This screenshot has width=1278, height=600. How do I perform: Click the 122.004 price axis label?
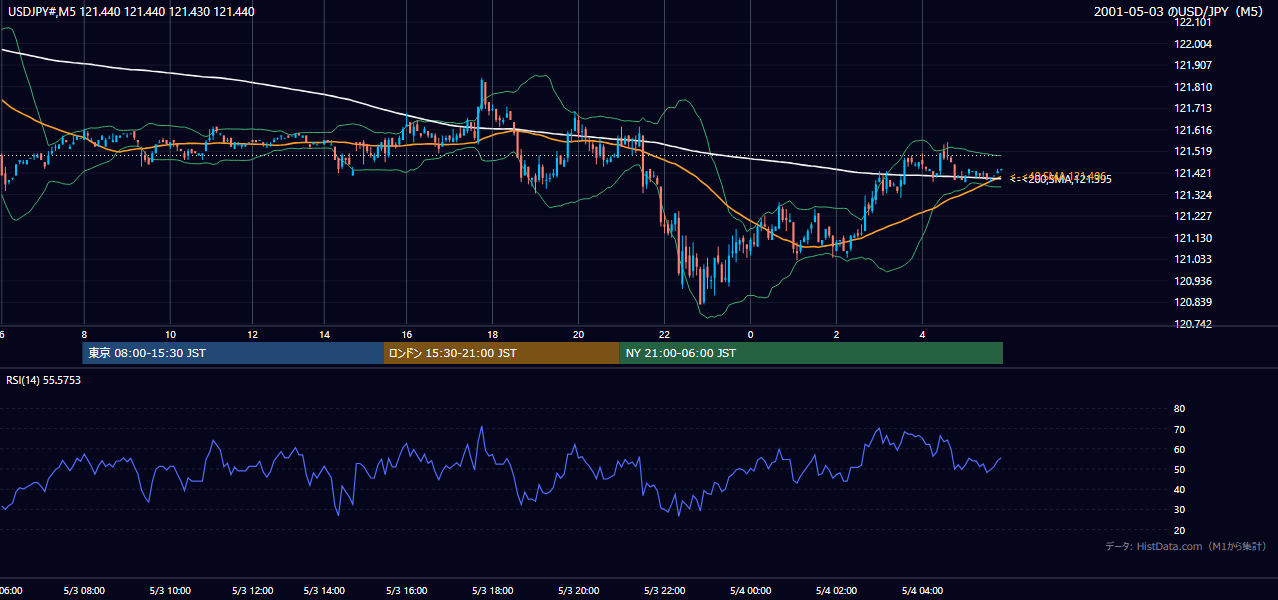point(1193,44)
